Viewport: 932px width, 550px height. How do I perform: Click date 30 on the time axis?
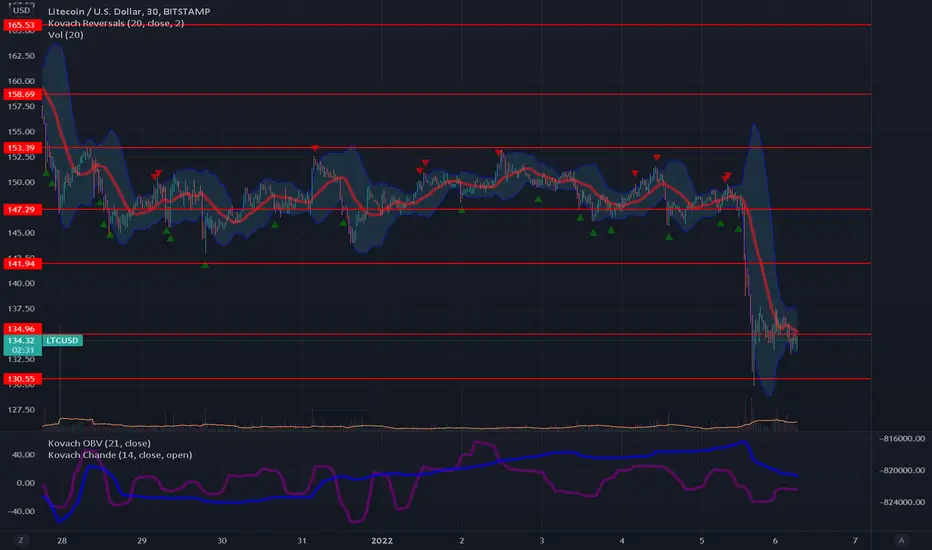(222, 540)
